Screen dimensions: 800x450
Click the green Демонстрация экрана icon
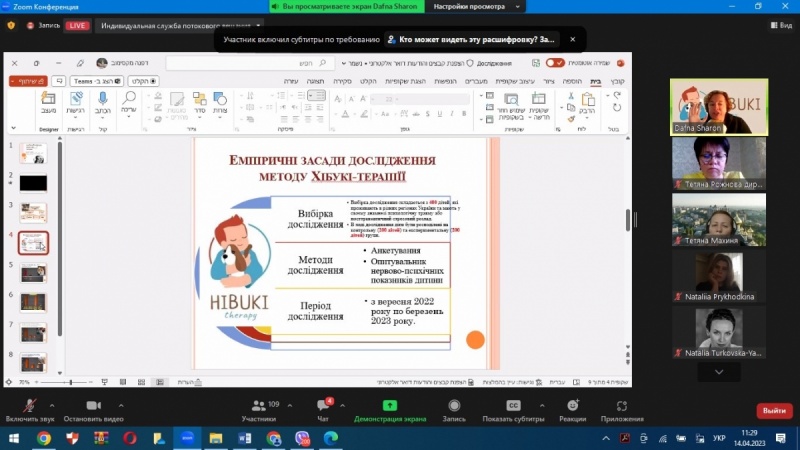click(389, 405)
